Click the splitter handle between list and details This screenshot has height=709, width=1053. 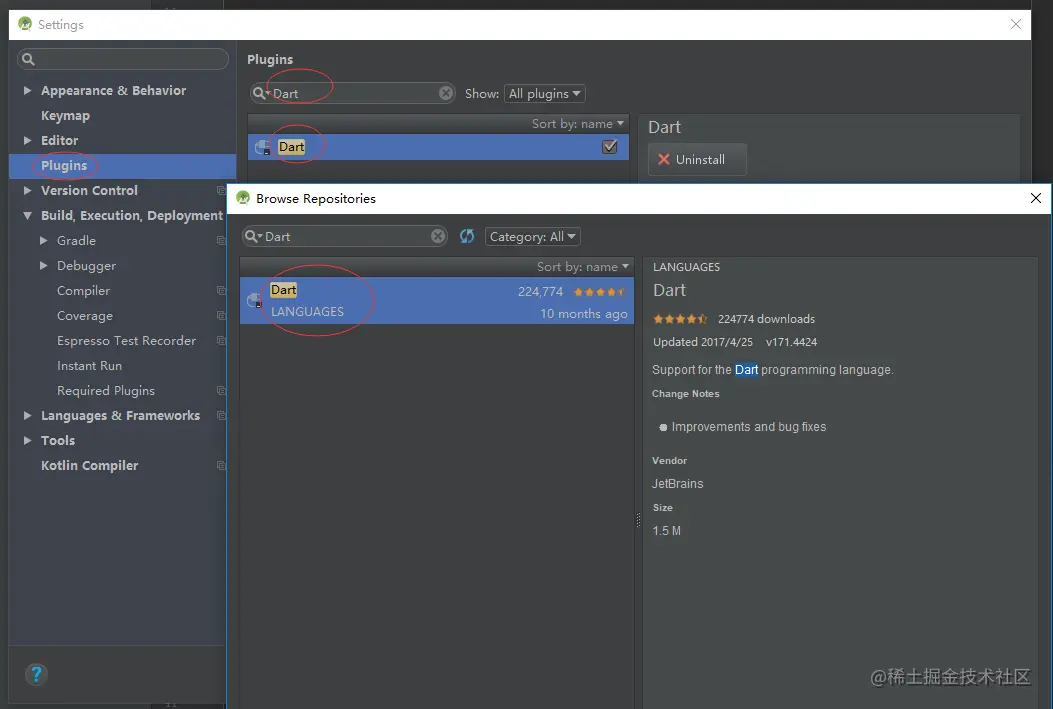point(638,520)
